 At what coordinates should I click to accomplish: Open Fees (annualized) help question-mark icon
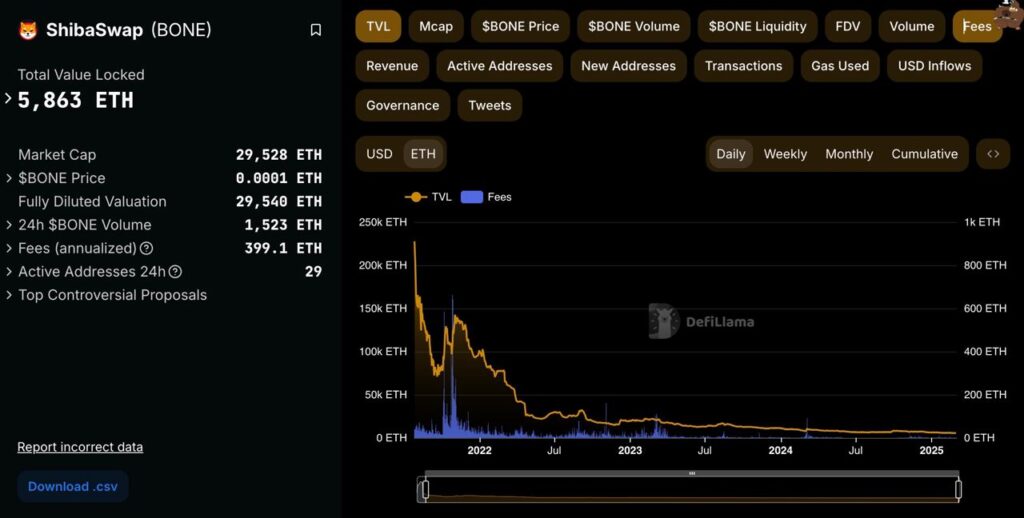pyautogui.click(x=147, y=248)
